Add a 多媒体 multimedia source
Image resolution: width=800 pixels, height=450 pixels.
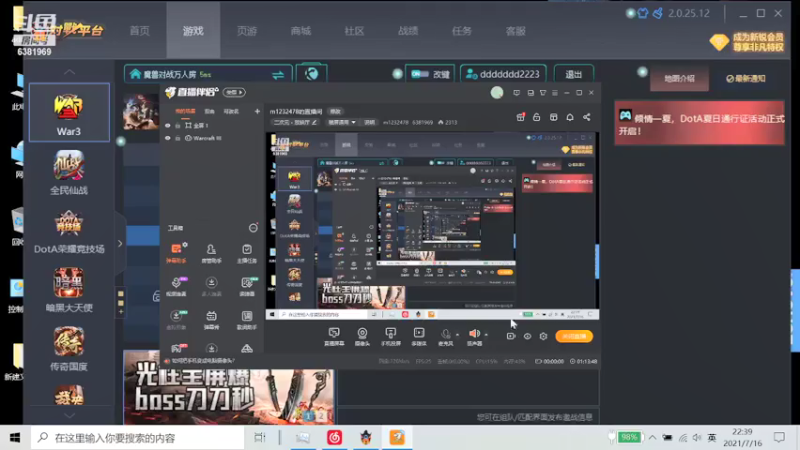tap(419, 337)
